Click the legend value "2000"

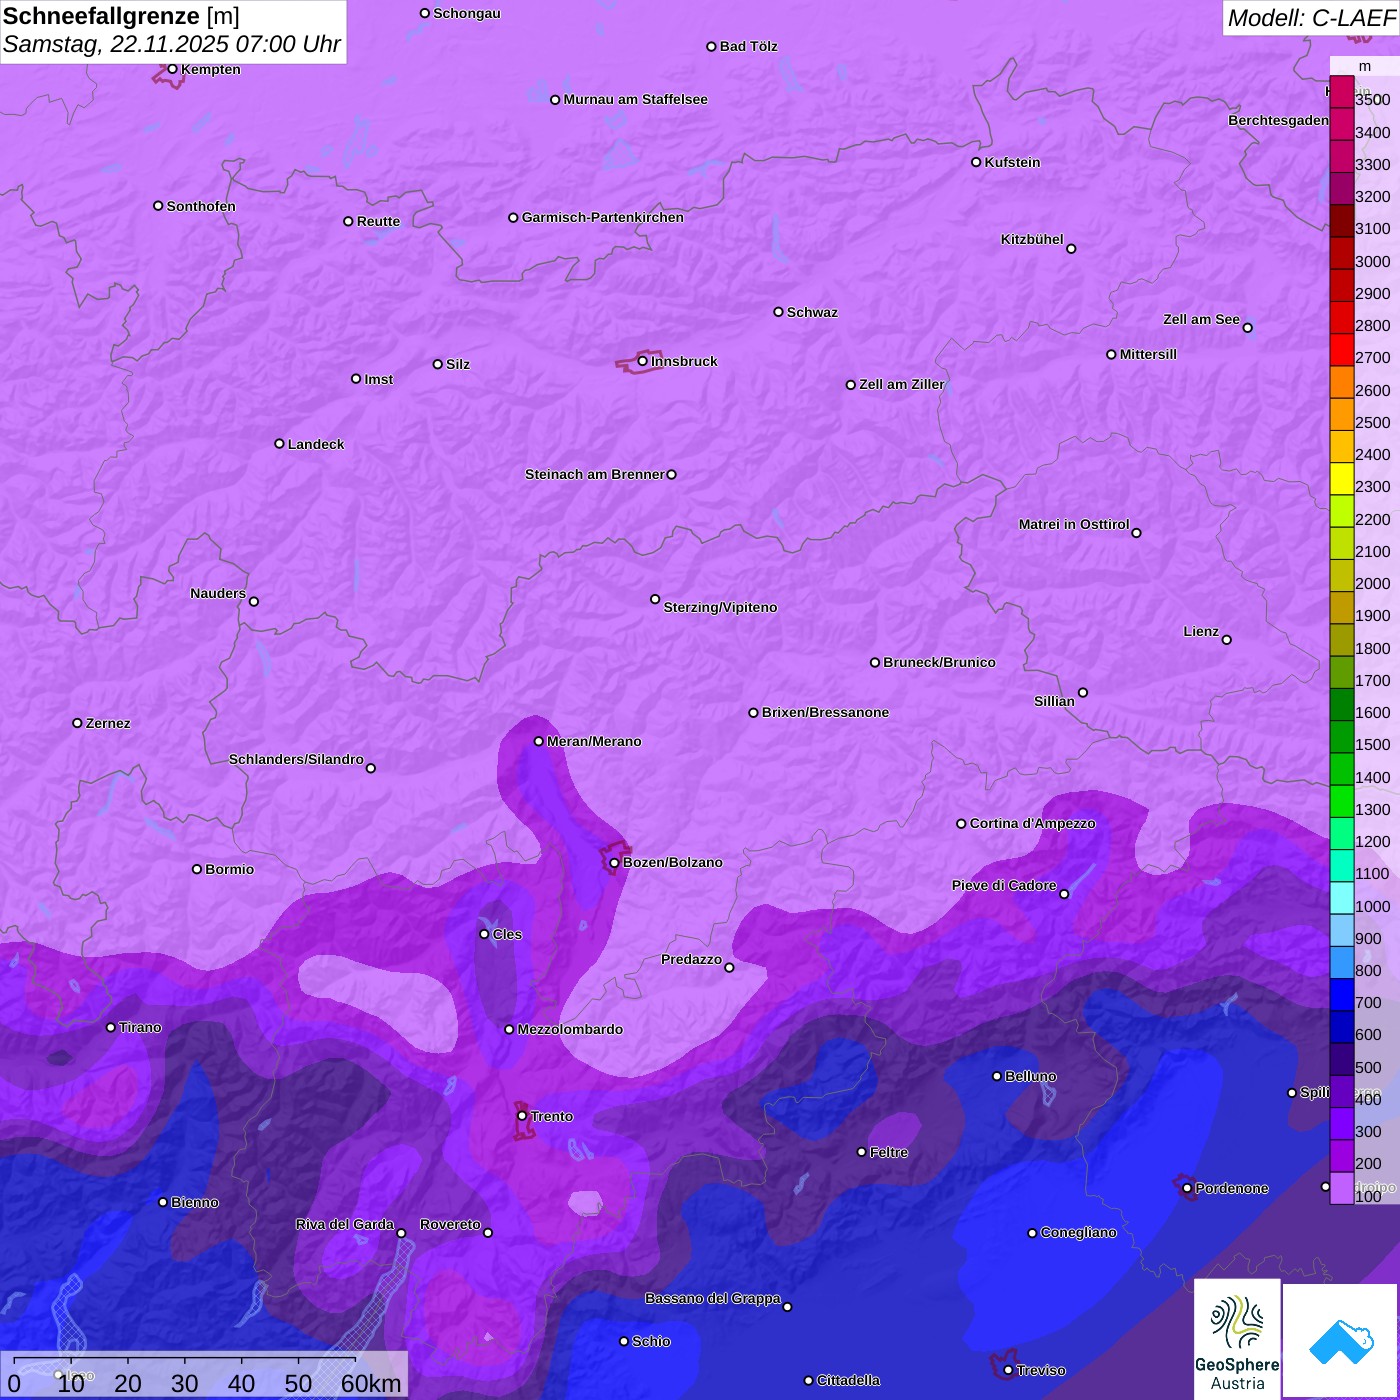1373,584
